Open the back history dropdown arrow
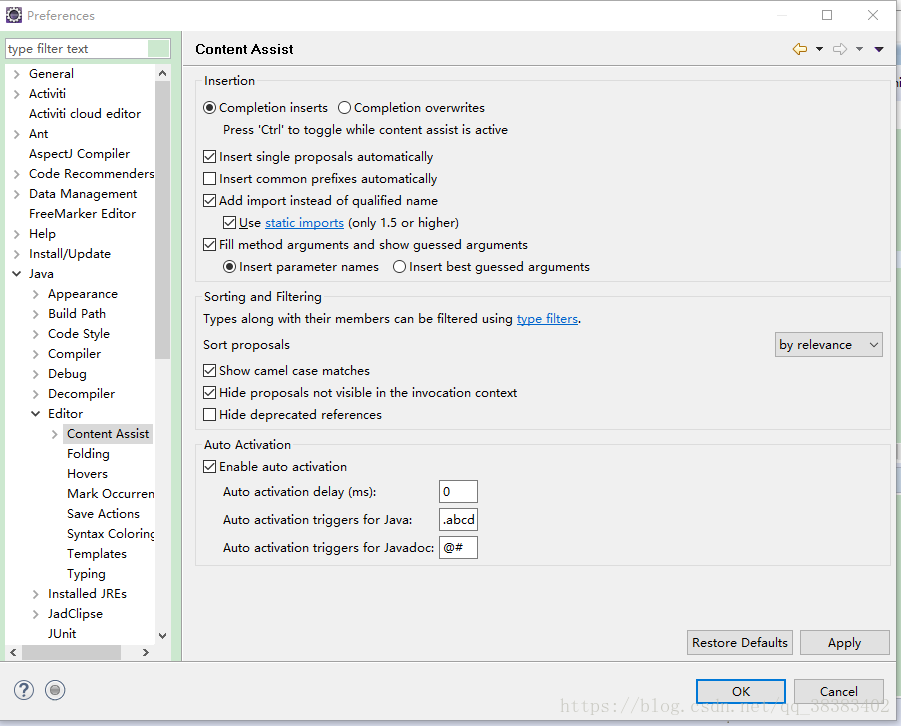 pyautogui.click(x=819, y=49)
